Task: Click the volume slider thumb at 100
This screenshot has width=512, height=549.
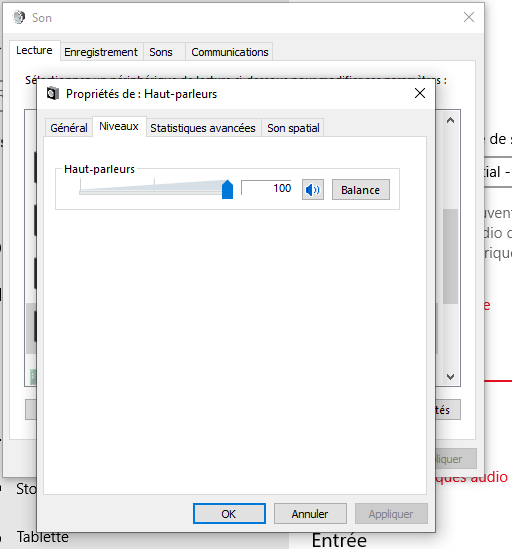Action: pos(227,189)
